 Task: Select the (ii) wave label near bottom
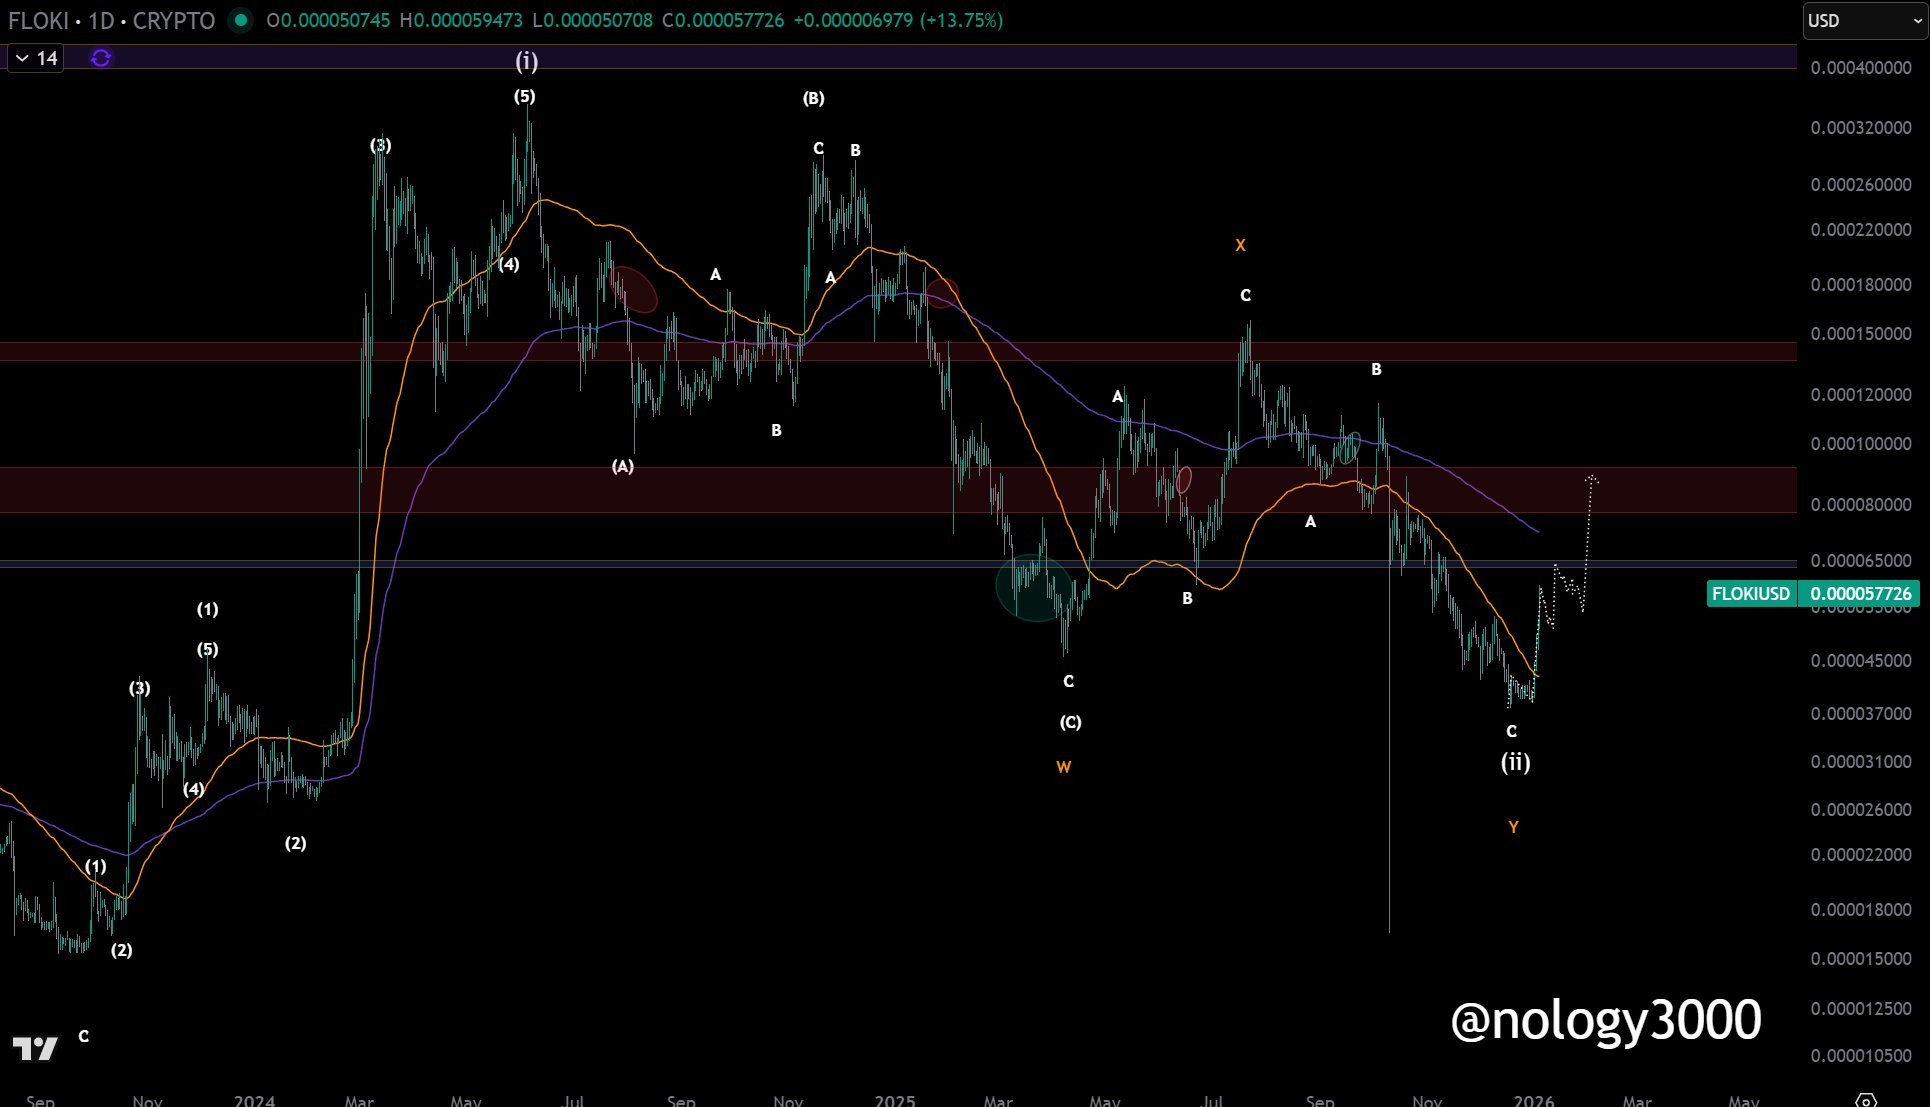tap(1515, 763)
